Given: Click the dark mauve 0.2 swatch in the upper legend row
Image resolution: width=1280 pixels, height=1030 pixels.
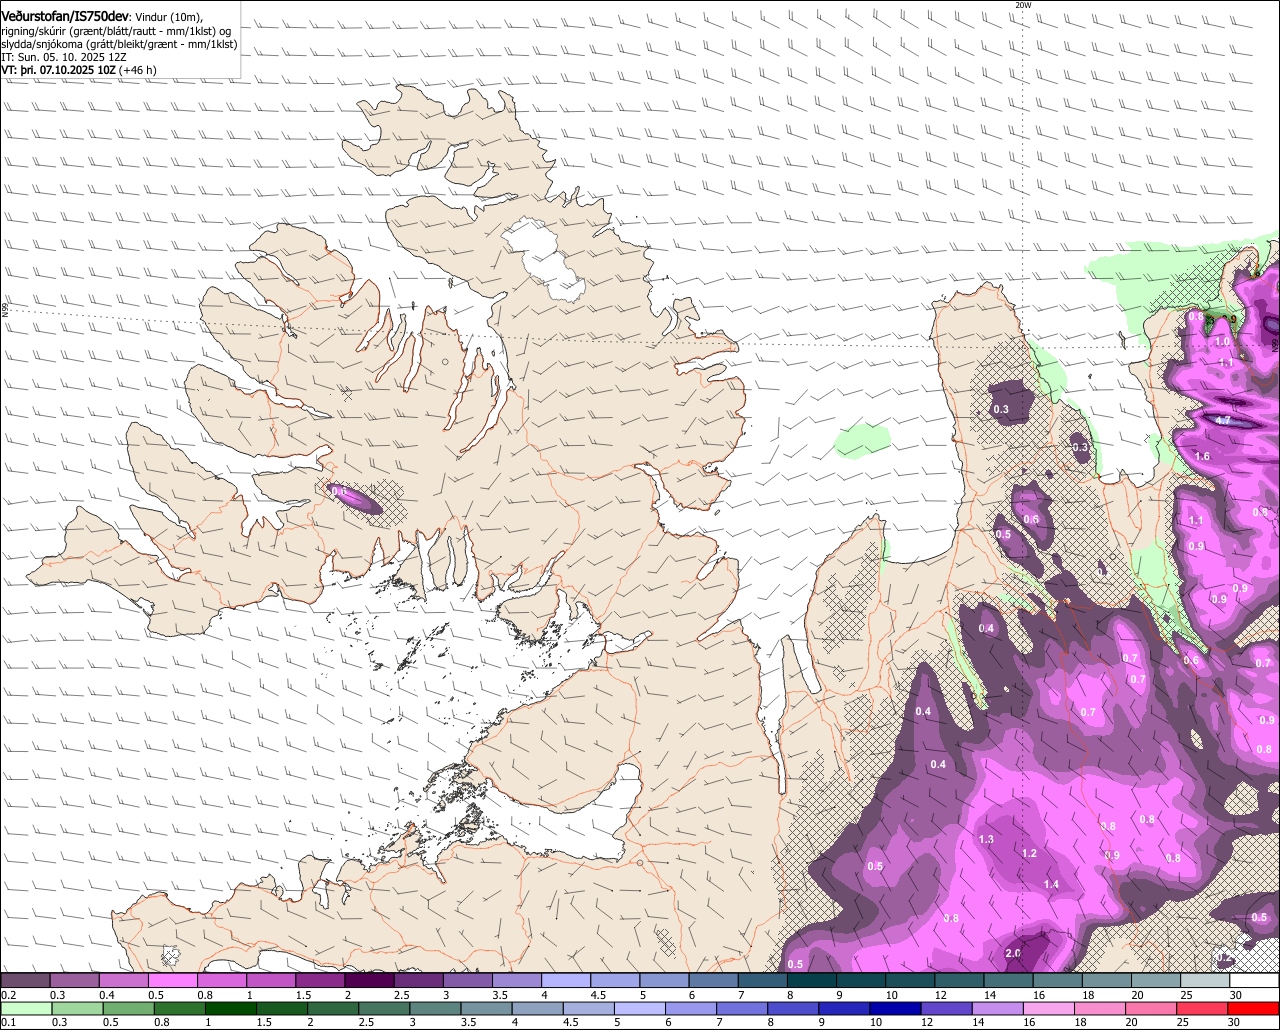Looking at the screenshot, I should point(25,981).
